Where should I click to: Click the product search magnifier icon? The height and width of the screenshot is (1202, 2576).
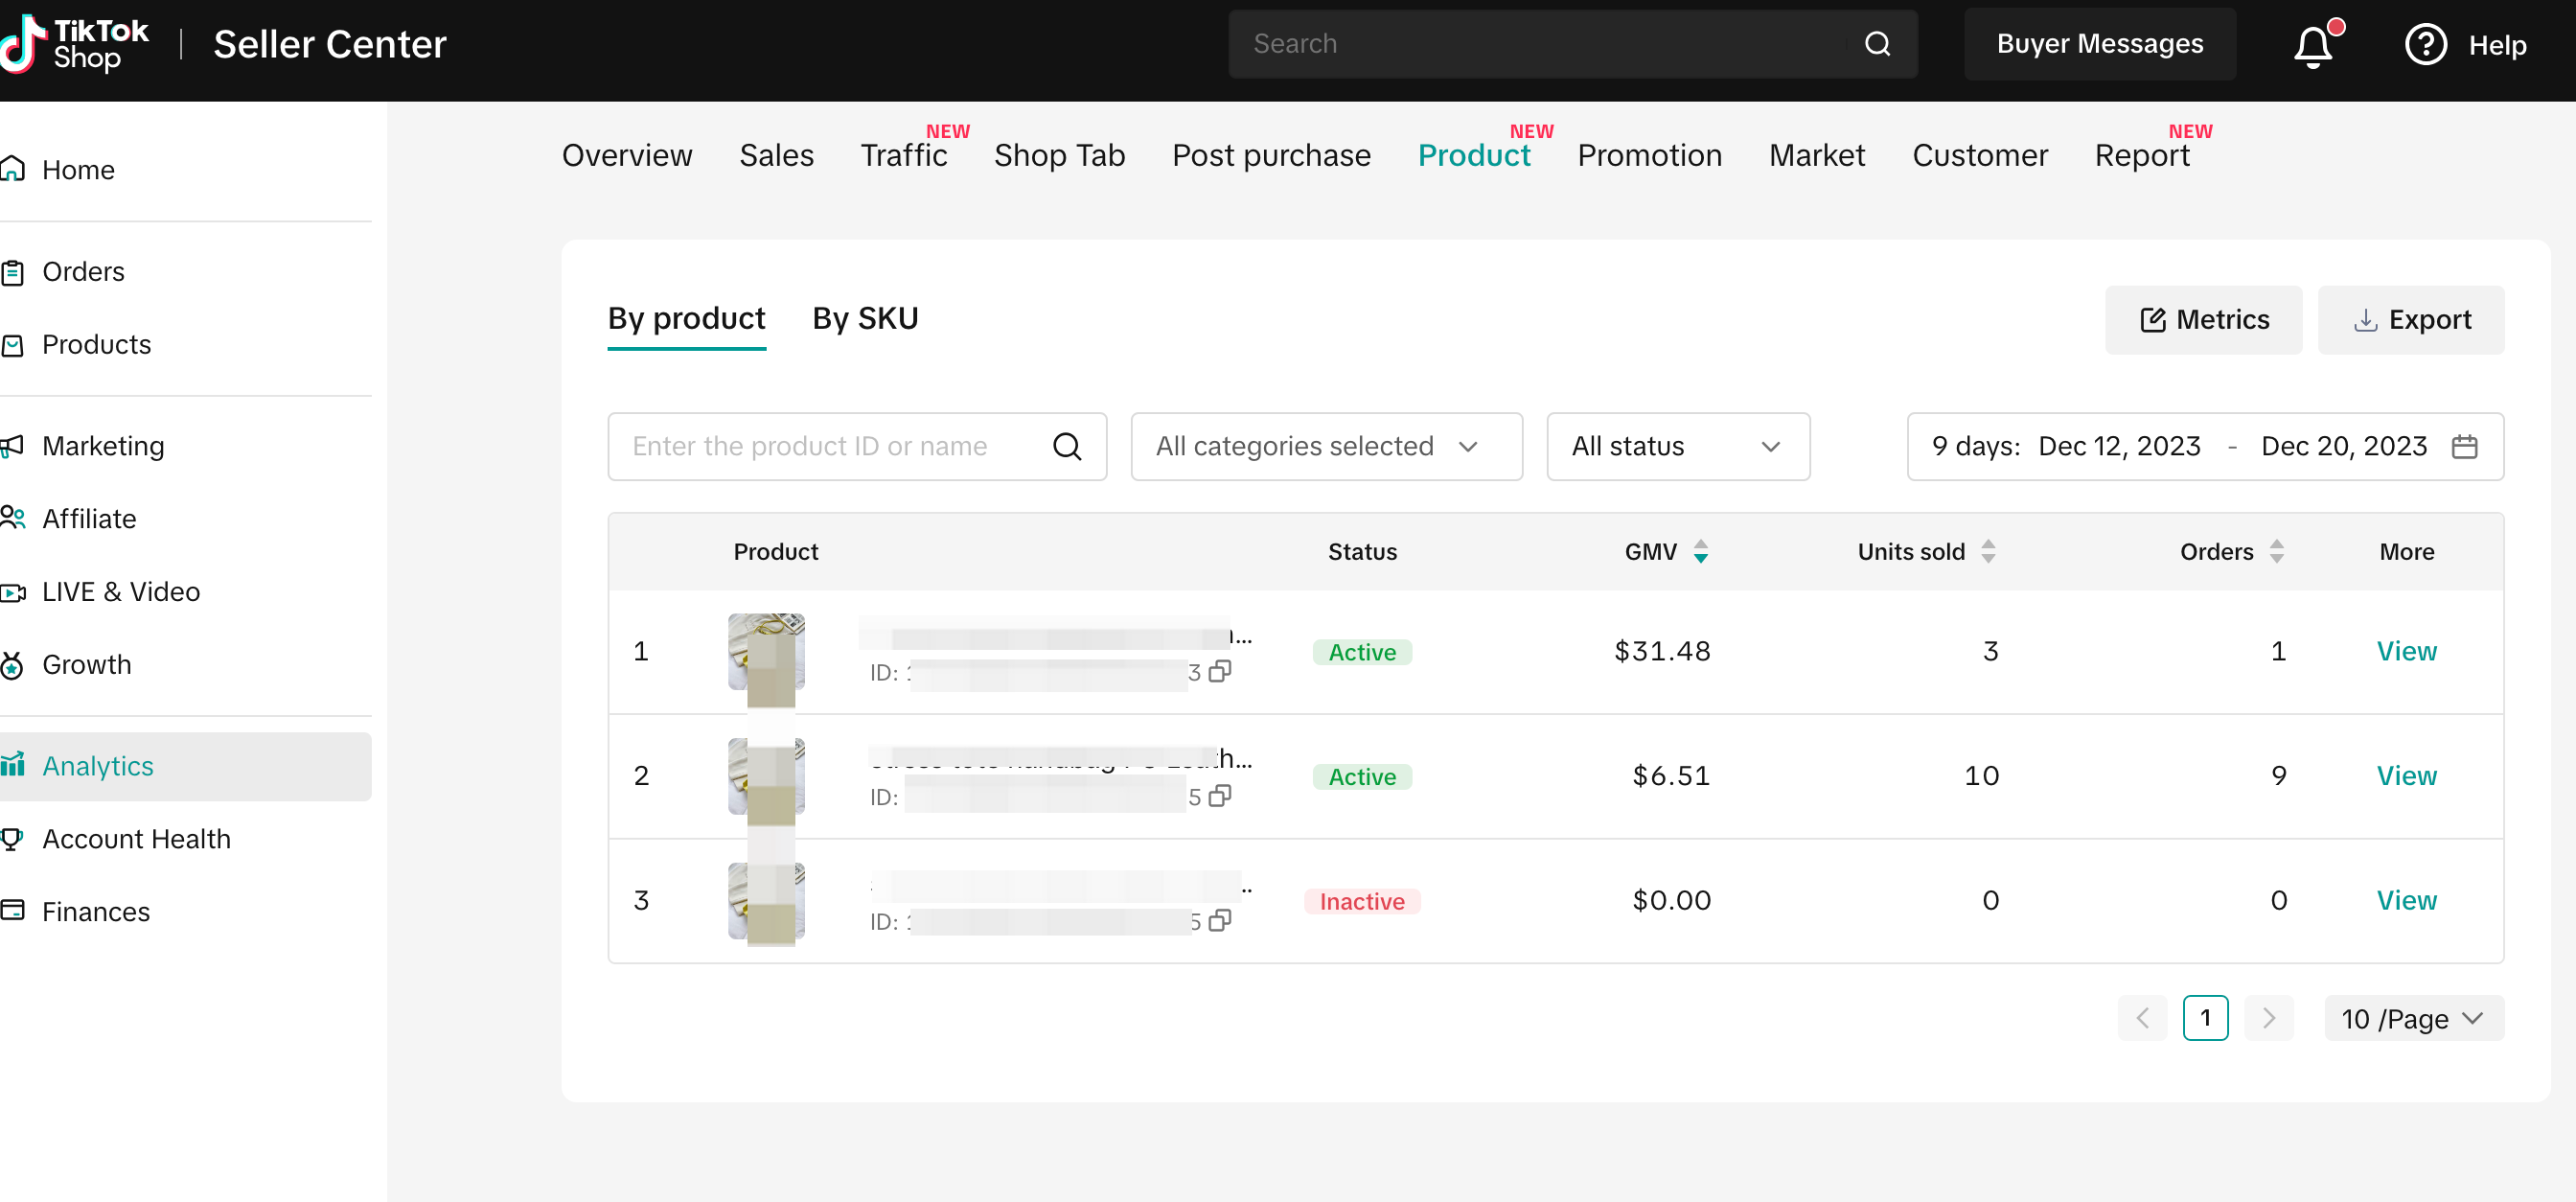click(x=1067, y=447)
